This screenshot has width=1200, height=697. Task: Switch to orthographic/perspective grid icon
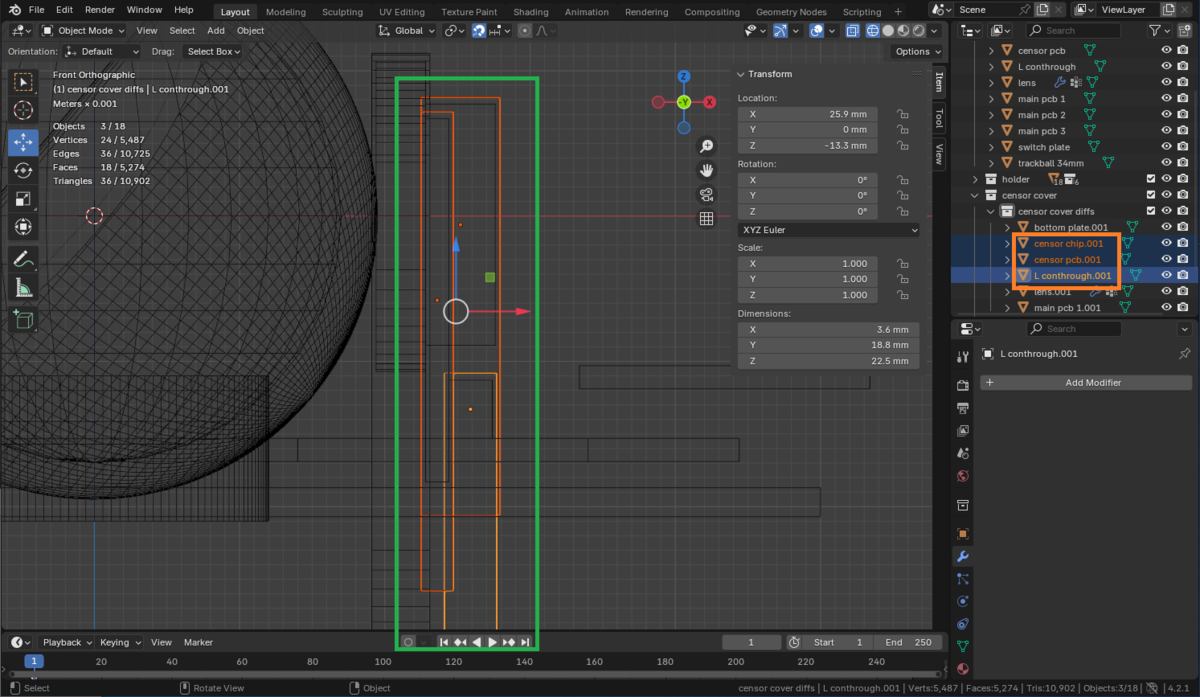point(706,219)
